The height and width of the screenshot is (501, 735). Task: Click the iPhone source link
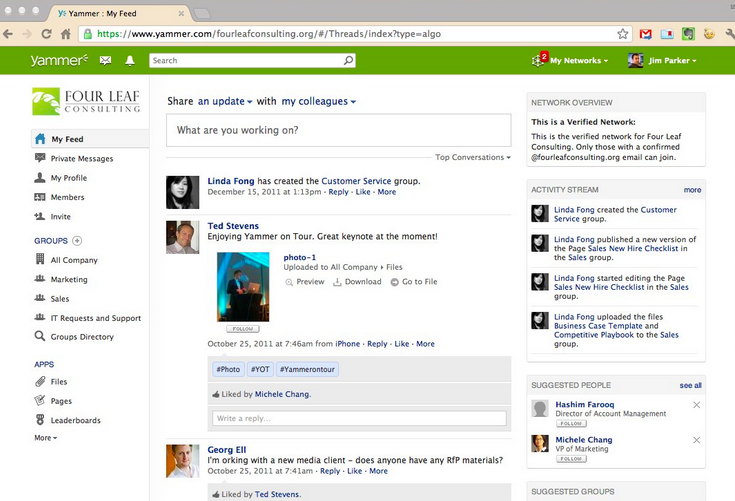tap(348, 344)
